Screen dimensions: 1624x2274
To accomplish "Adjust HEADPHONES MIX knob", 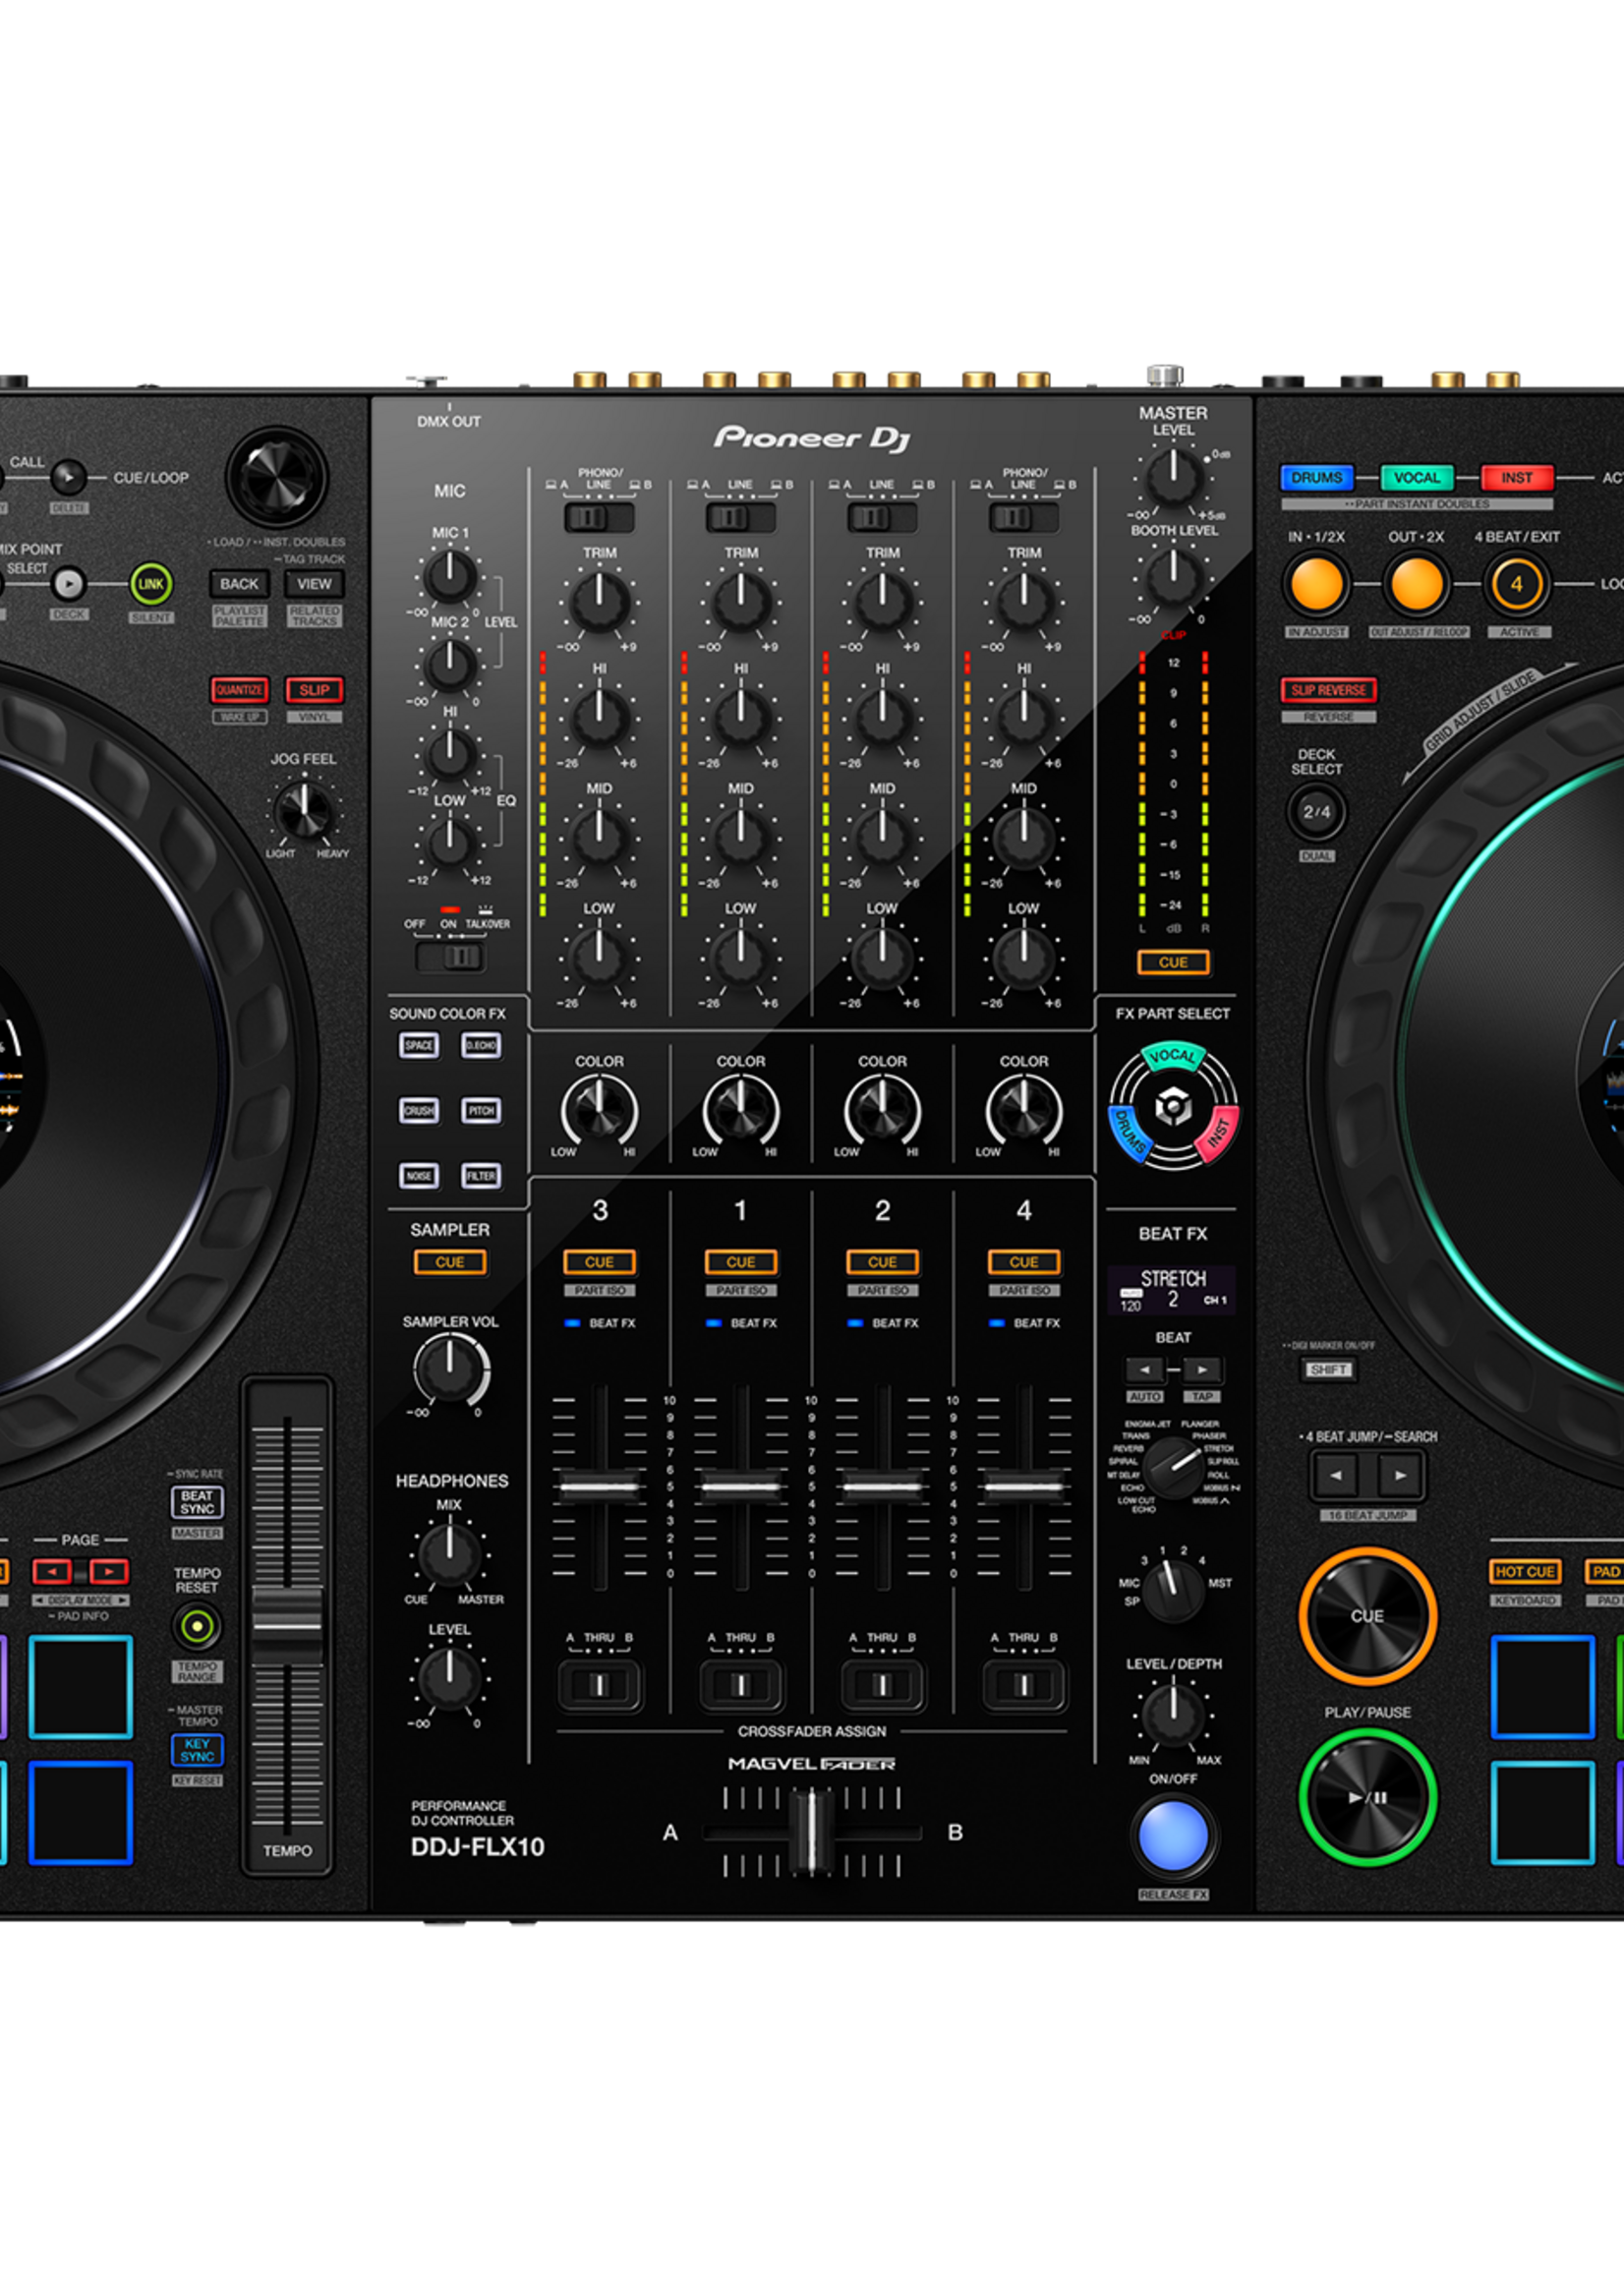I will tap(450, 1554).
